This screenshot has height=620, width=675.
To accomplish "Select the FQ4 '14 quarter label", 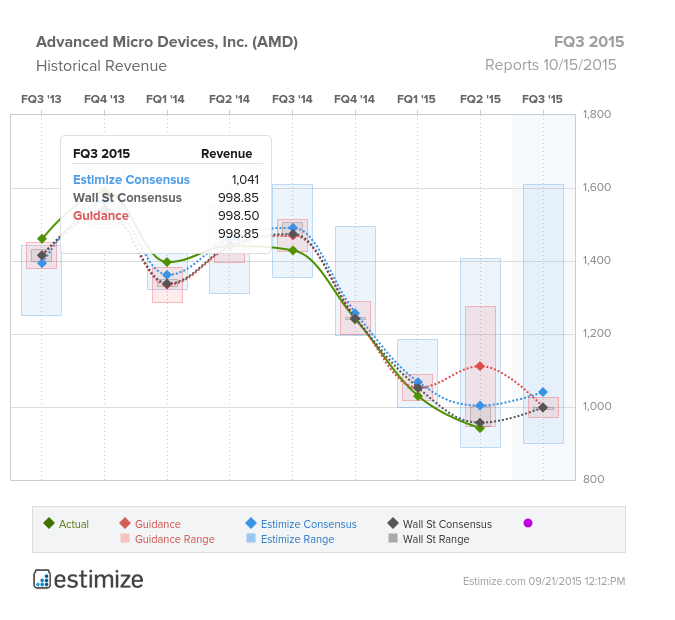I will (x=355, y=99).
